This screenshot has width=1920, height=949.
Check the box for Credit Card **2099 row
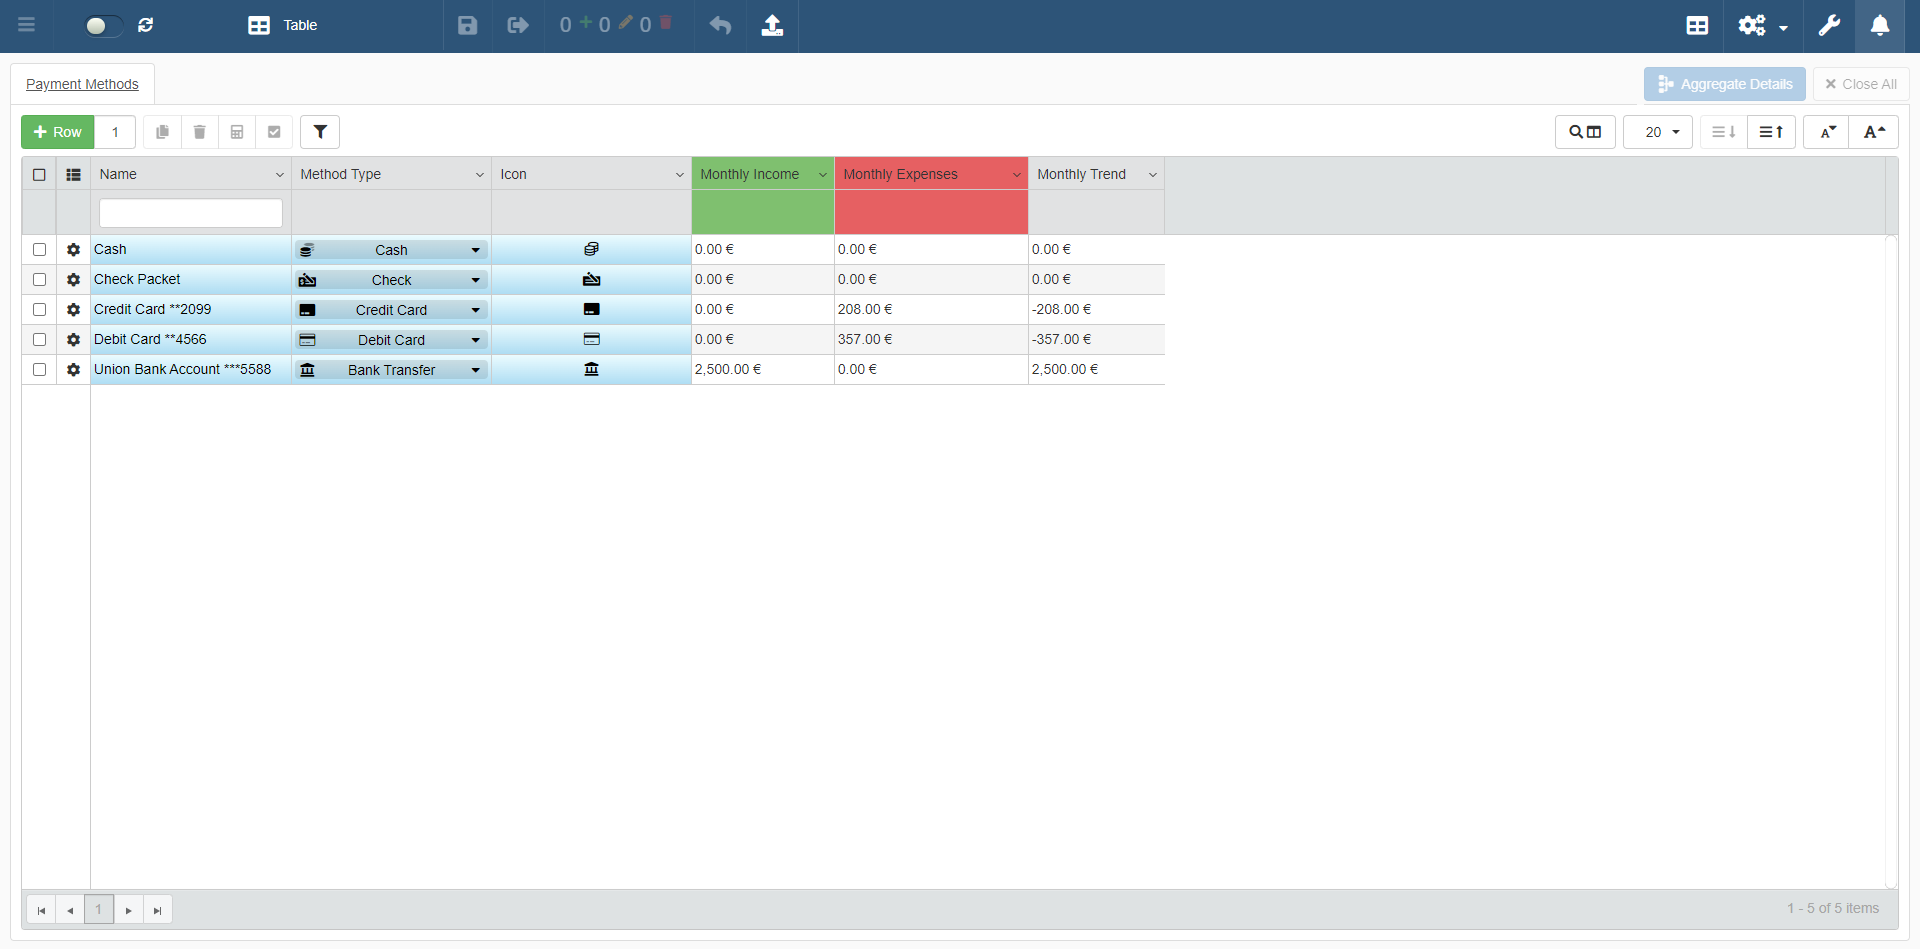(40, 310)
